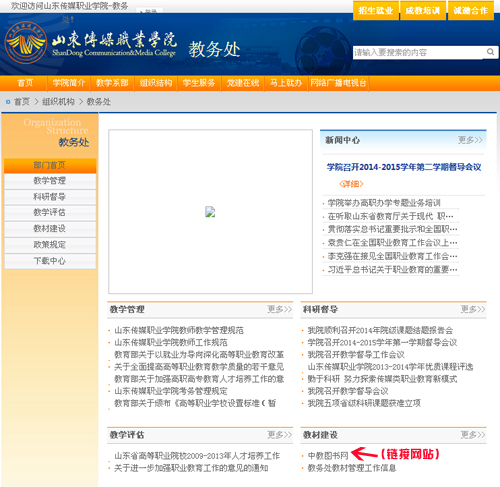Click the broken image placeholder in slideshow

[x=210, y=212]
